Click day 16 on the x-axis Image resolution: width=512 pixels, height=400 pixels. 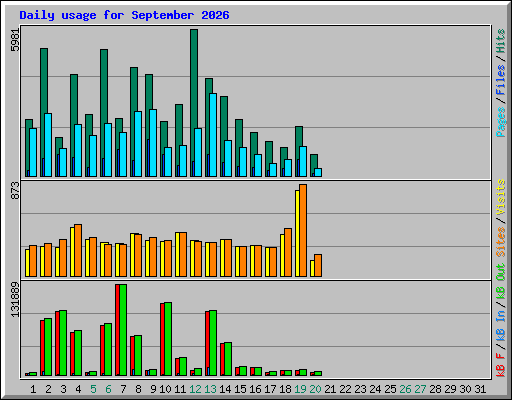click(255, 389)
